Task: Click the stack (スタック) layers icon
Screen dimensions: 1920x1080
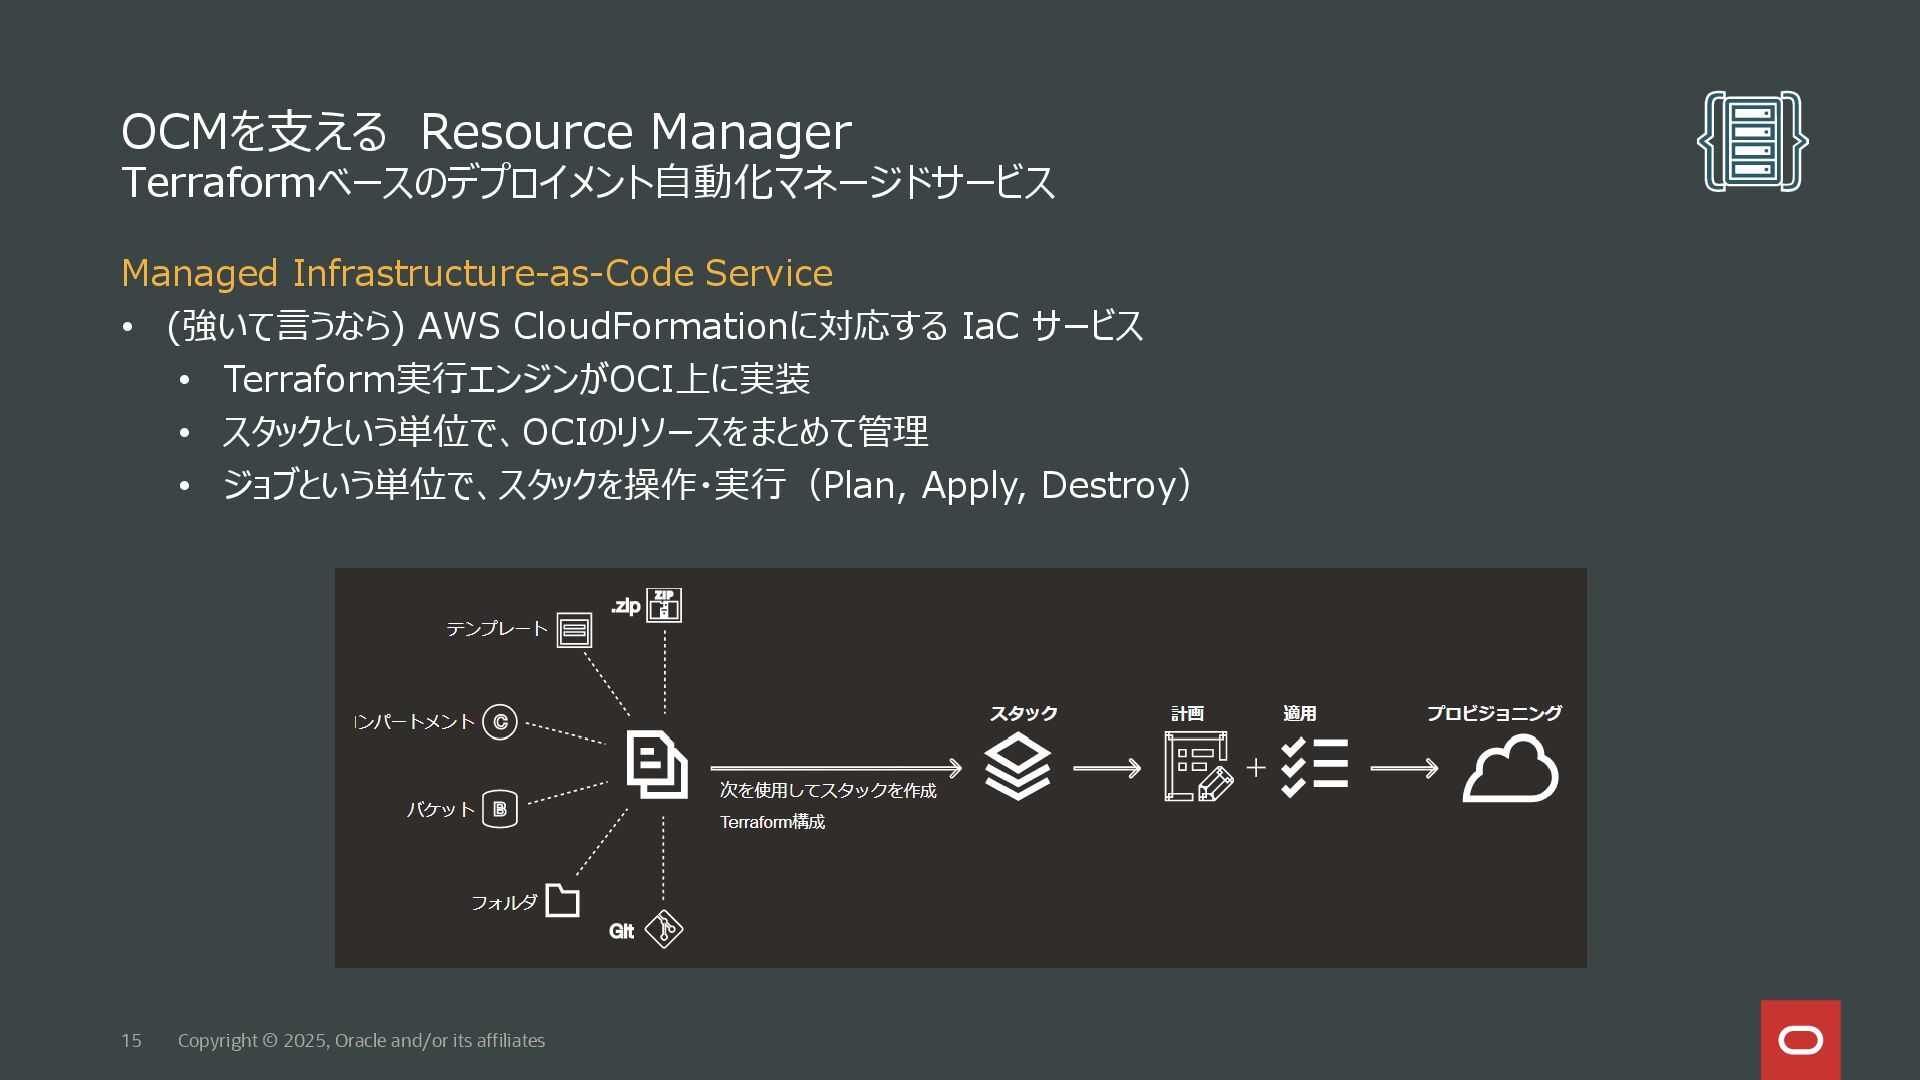Action: [1017, 767]
